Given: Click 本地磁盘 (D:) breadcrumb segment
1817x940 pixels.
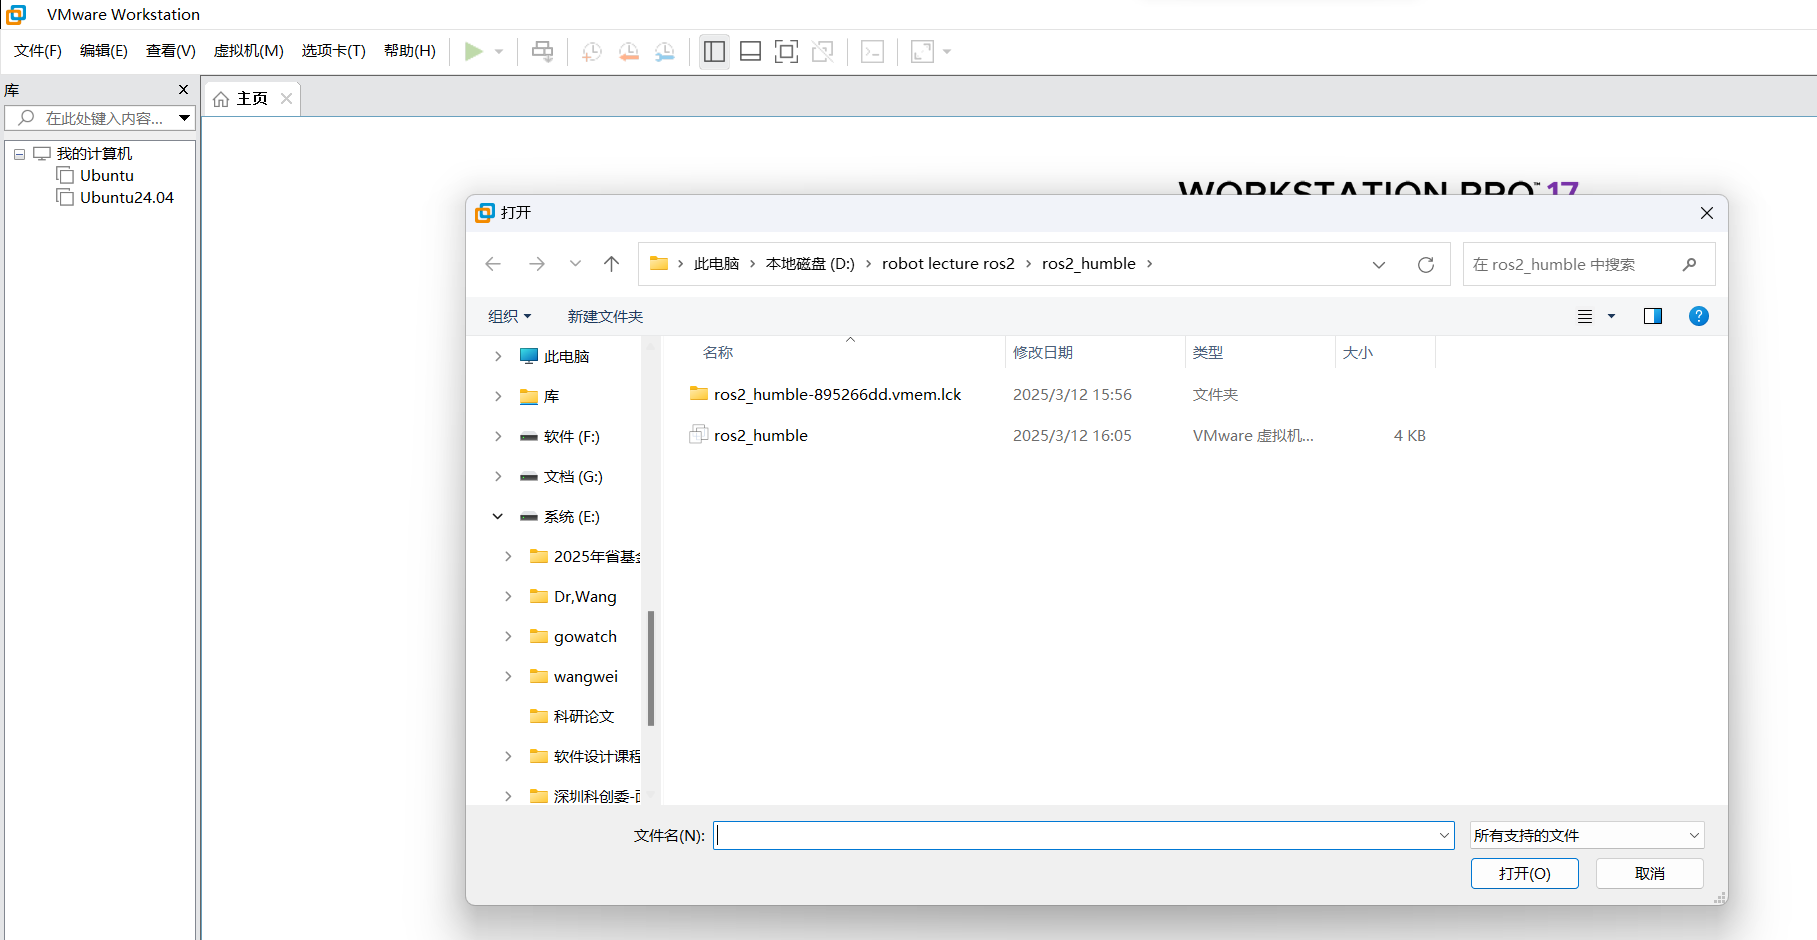Looking at the screenshot, I should [x=810, y=264].
